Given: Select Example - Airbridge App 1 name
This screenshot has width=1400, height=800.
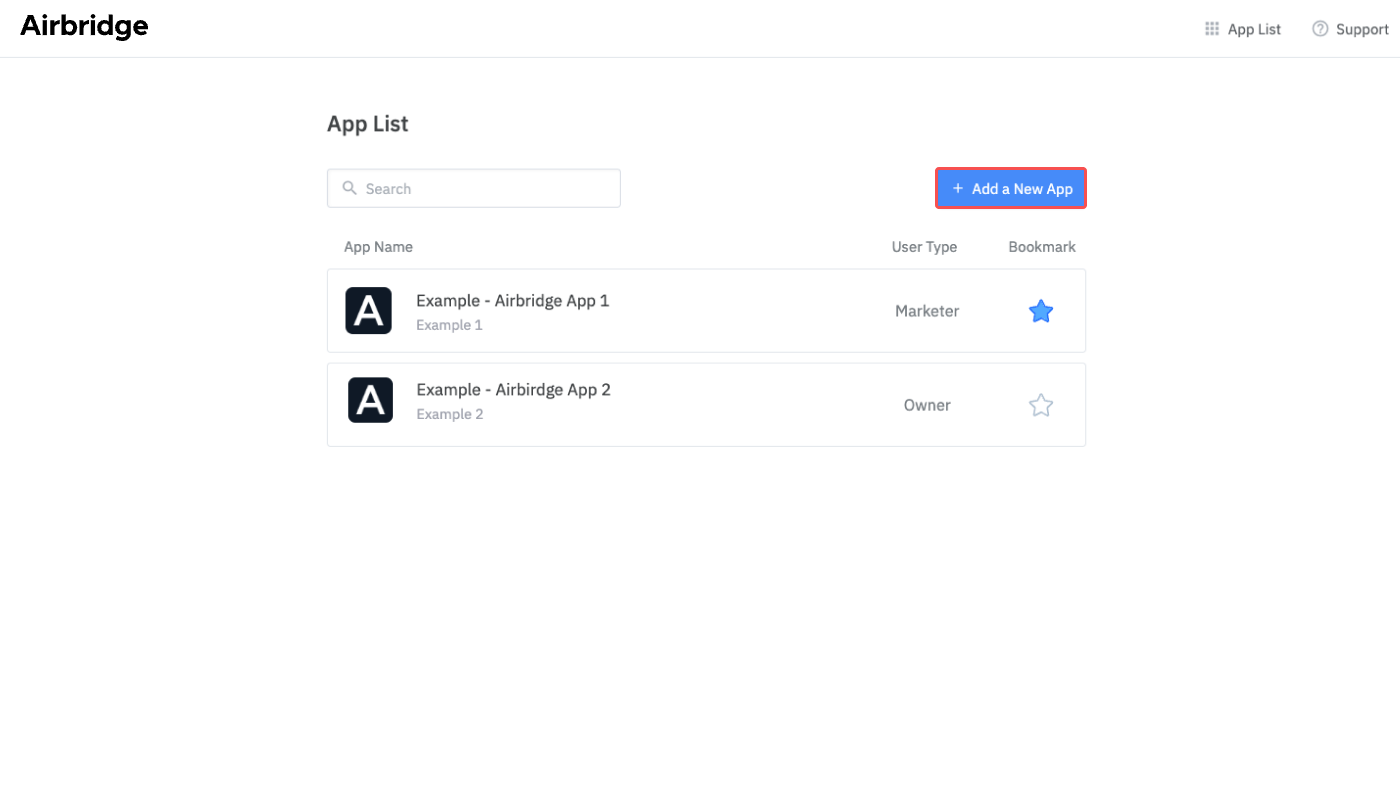Looking at the screenshot, I should tap(512, 300).
